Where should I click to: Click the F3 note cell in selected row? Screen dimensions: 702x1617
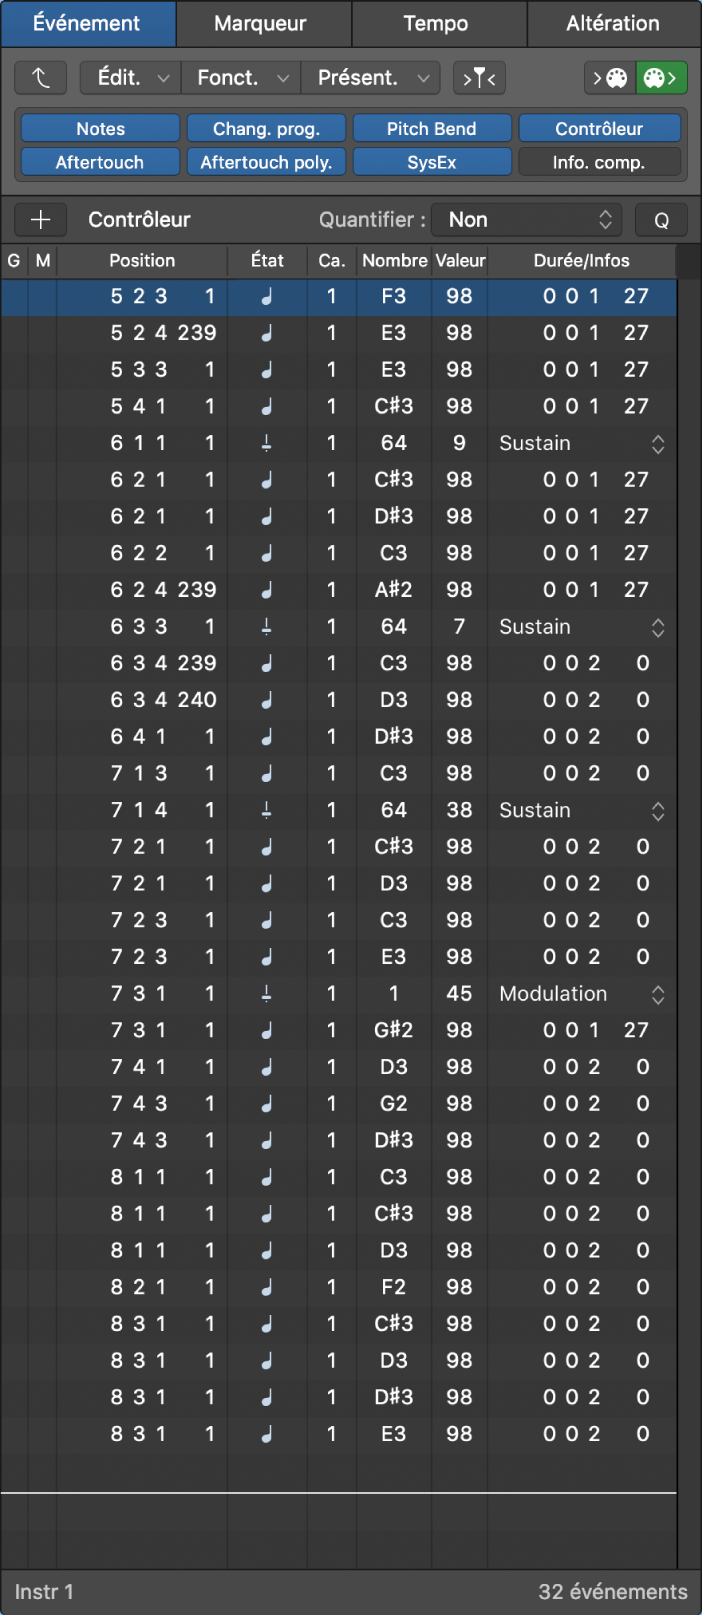coord(394,296)
